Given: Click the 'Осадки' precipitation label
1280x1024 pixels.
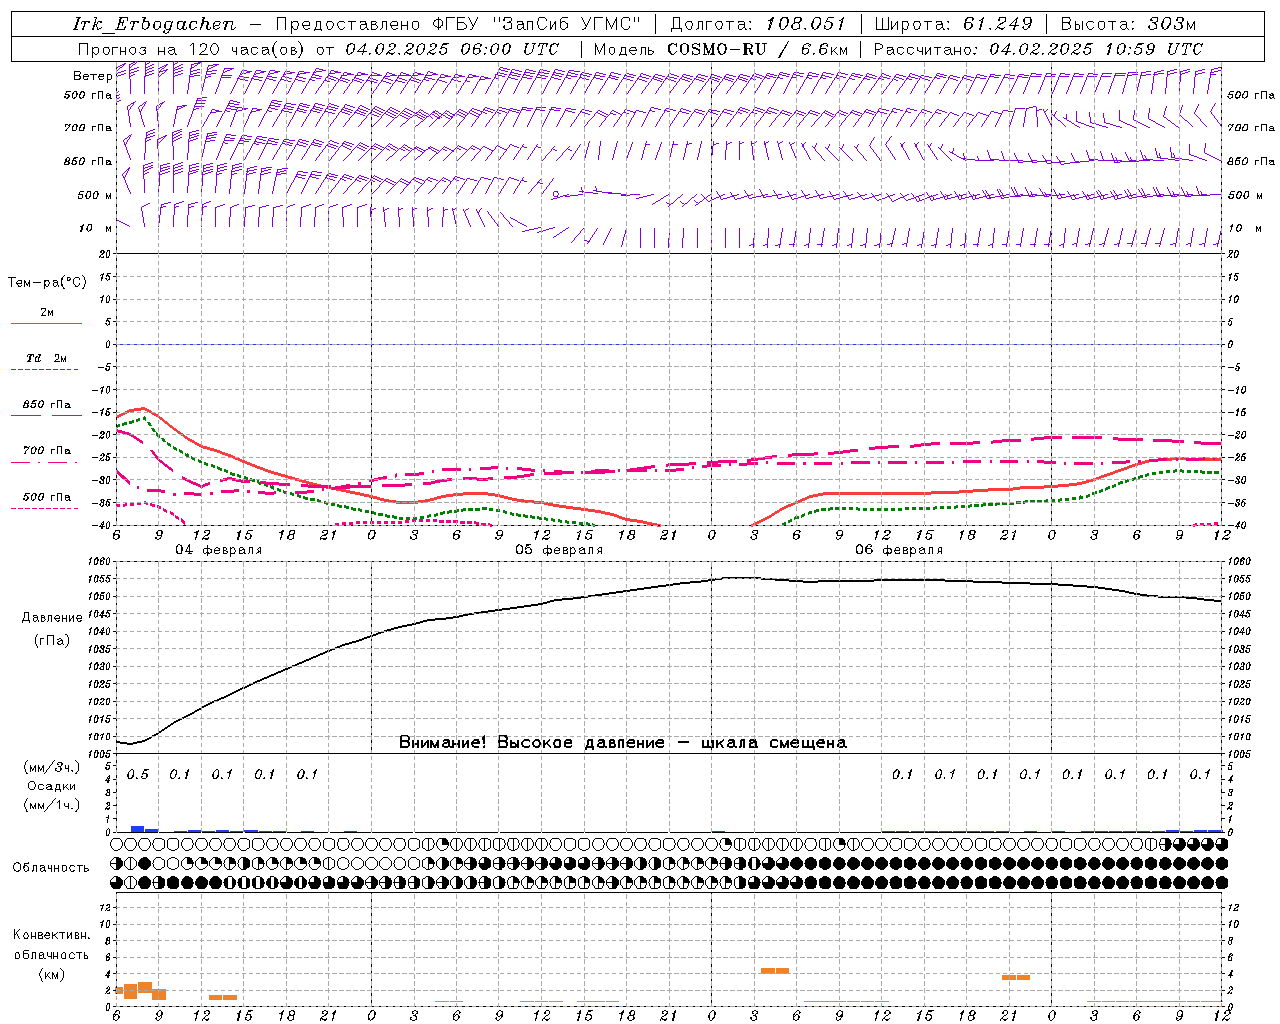Looking at the screenshot, I should coord(51,786).
